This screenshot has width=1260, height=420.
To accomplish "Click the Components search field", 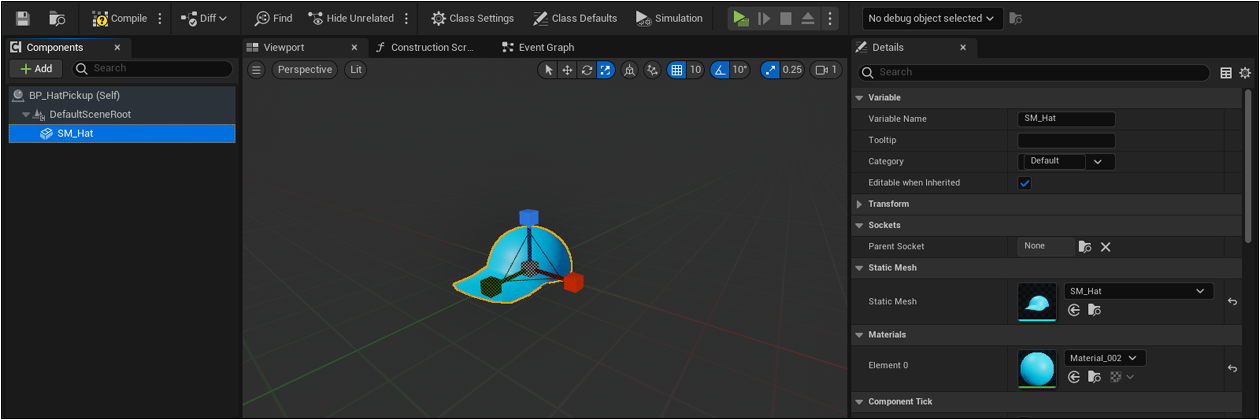I will click(x=151, y=69).
